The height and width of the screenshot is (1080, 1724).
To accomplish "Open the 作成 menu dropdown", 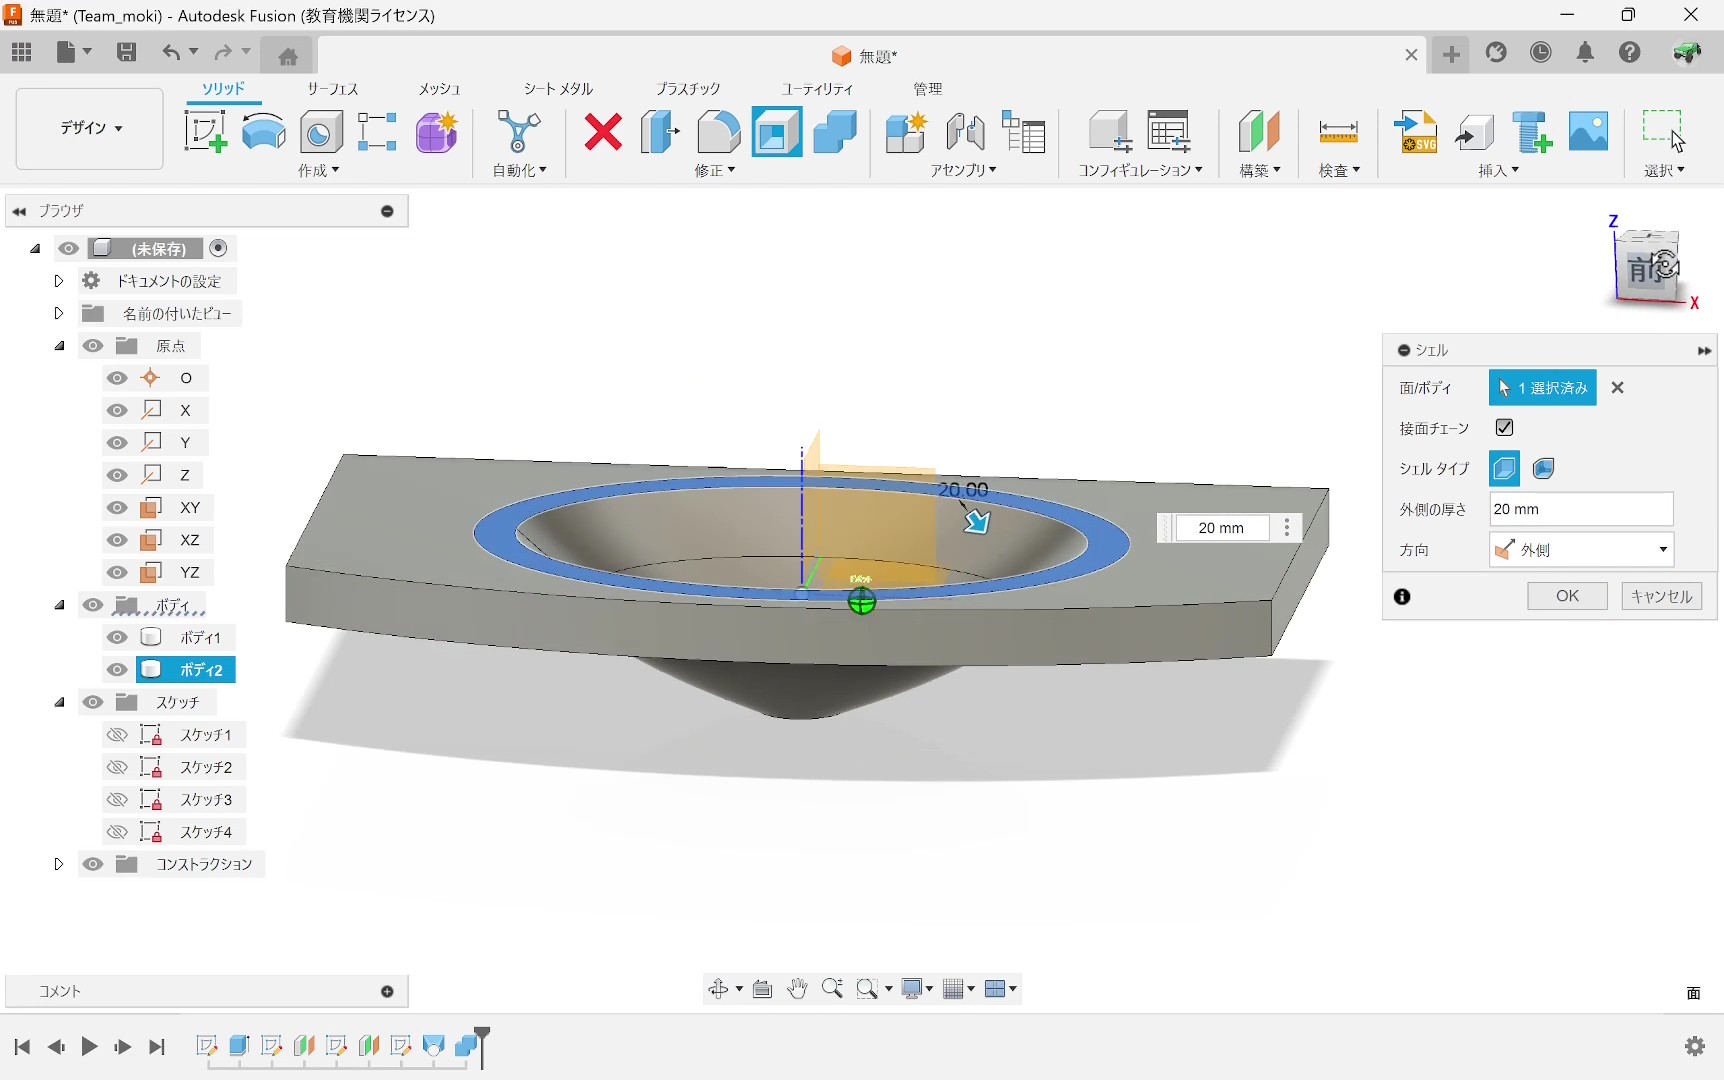I will [x=319, y=170].
